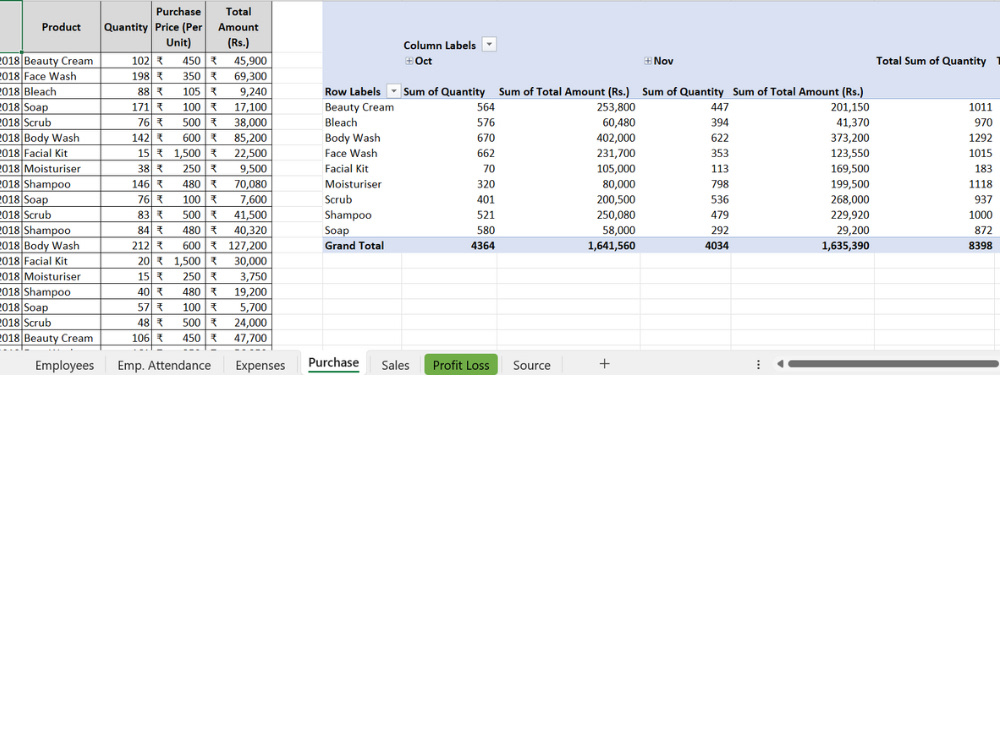Select the Body Wash pivot row label
The width and height of the screenshot is (1000, 750).
point(352,138)
